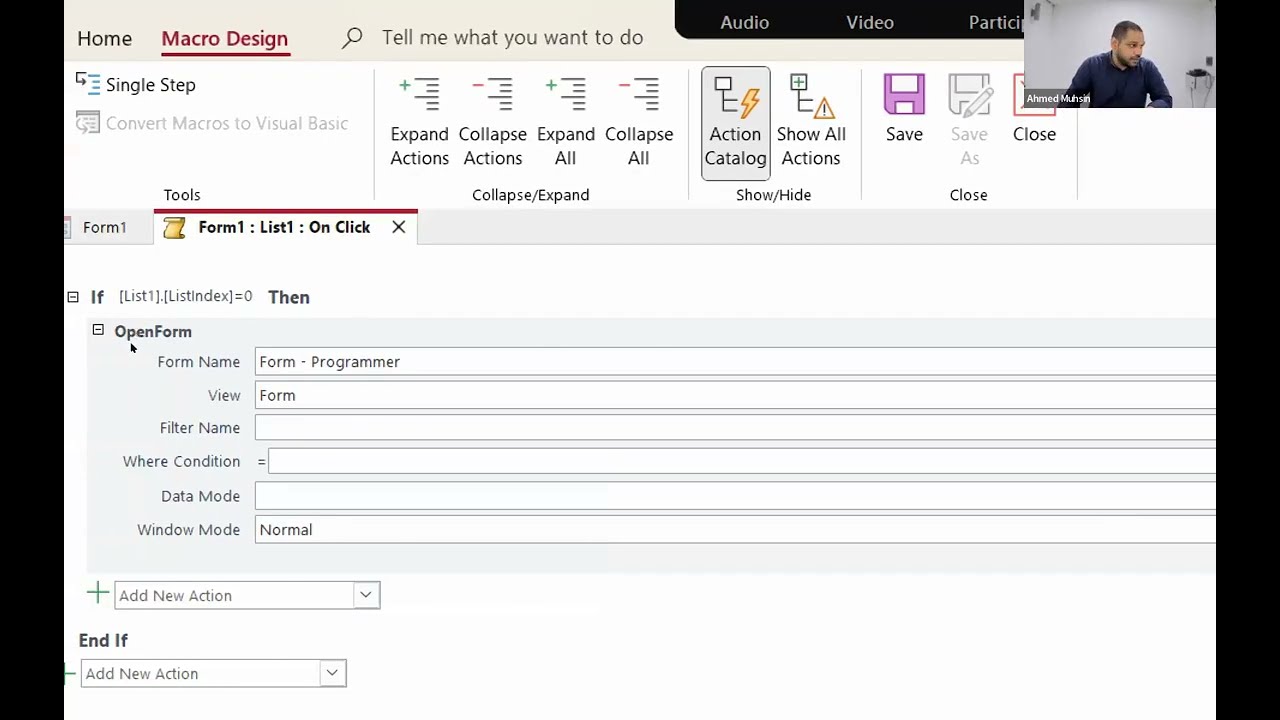Click the End If label

pyautogui.click(x=103, y=640)
